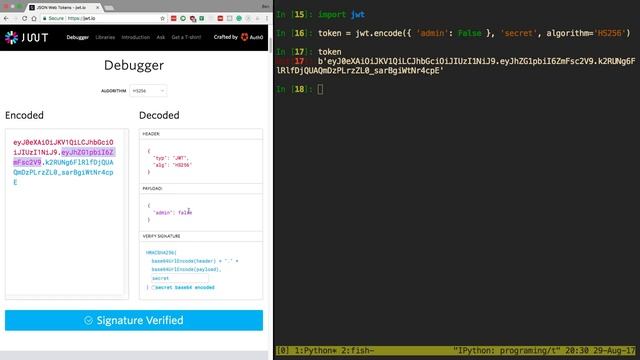Toggle the secret base64 encoded checkbox
The width and height of the screenshot is (640, 360).
(153, 288)
